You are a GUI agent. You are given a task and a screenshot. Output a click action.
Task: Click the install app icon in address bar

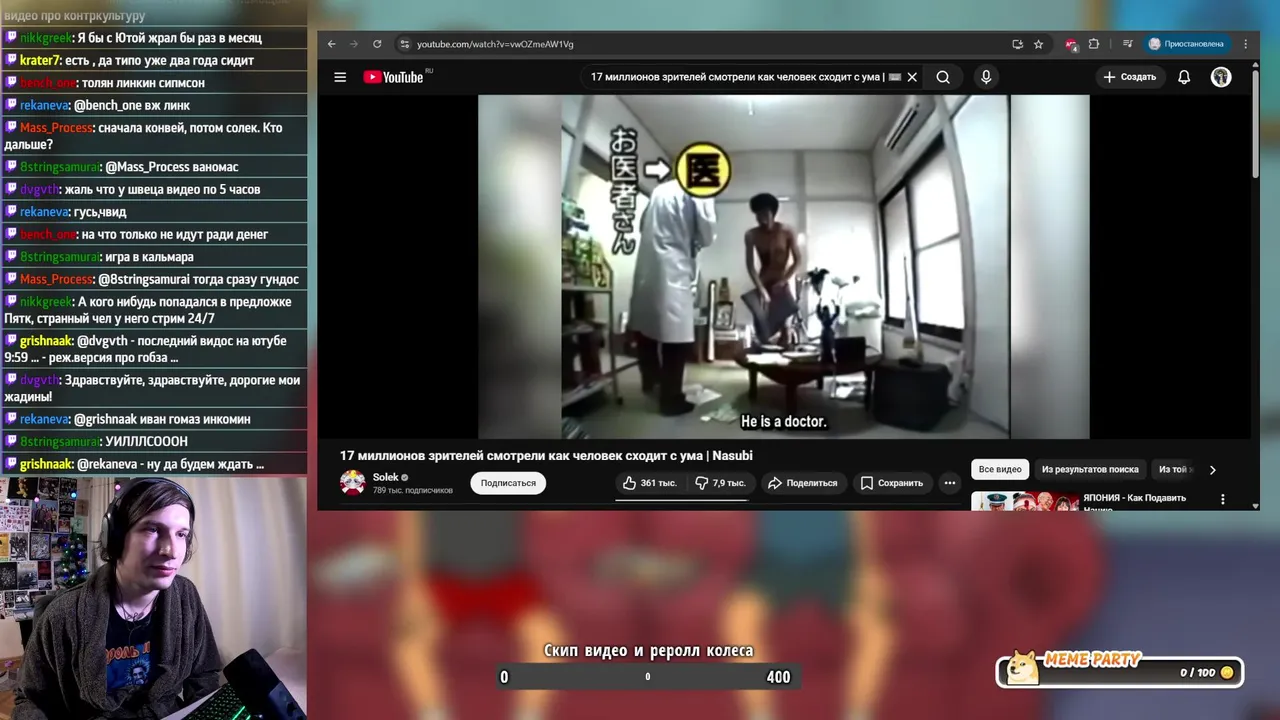point(1017,44)
